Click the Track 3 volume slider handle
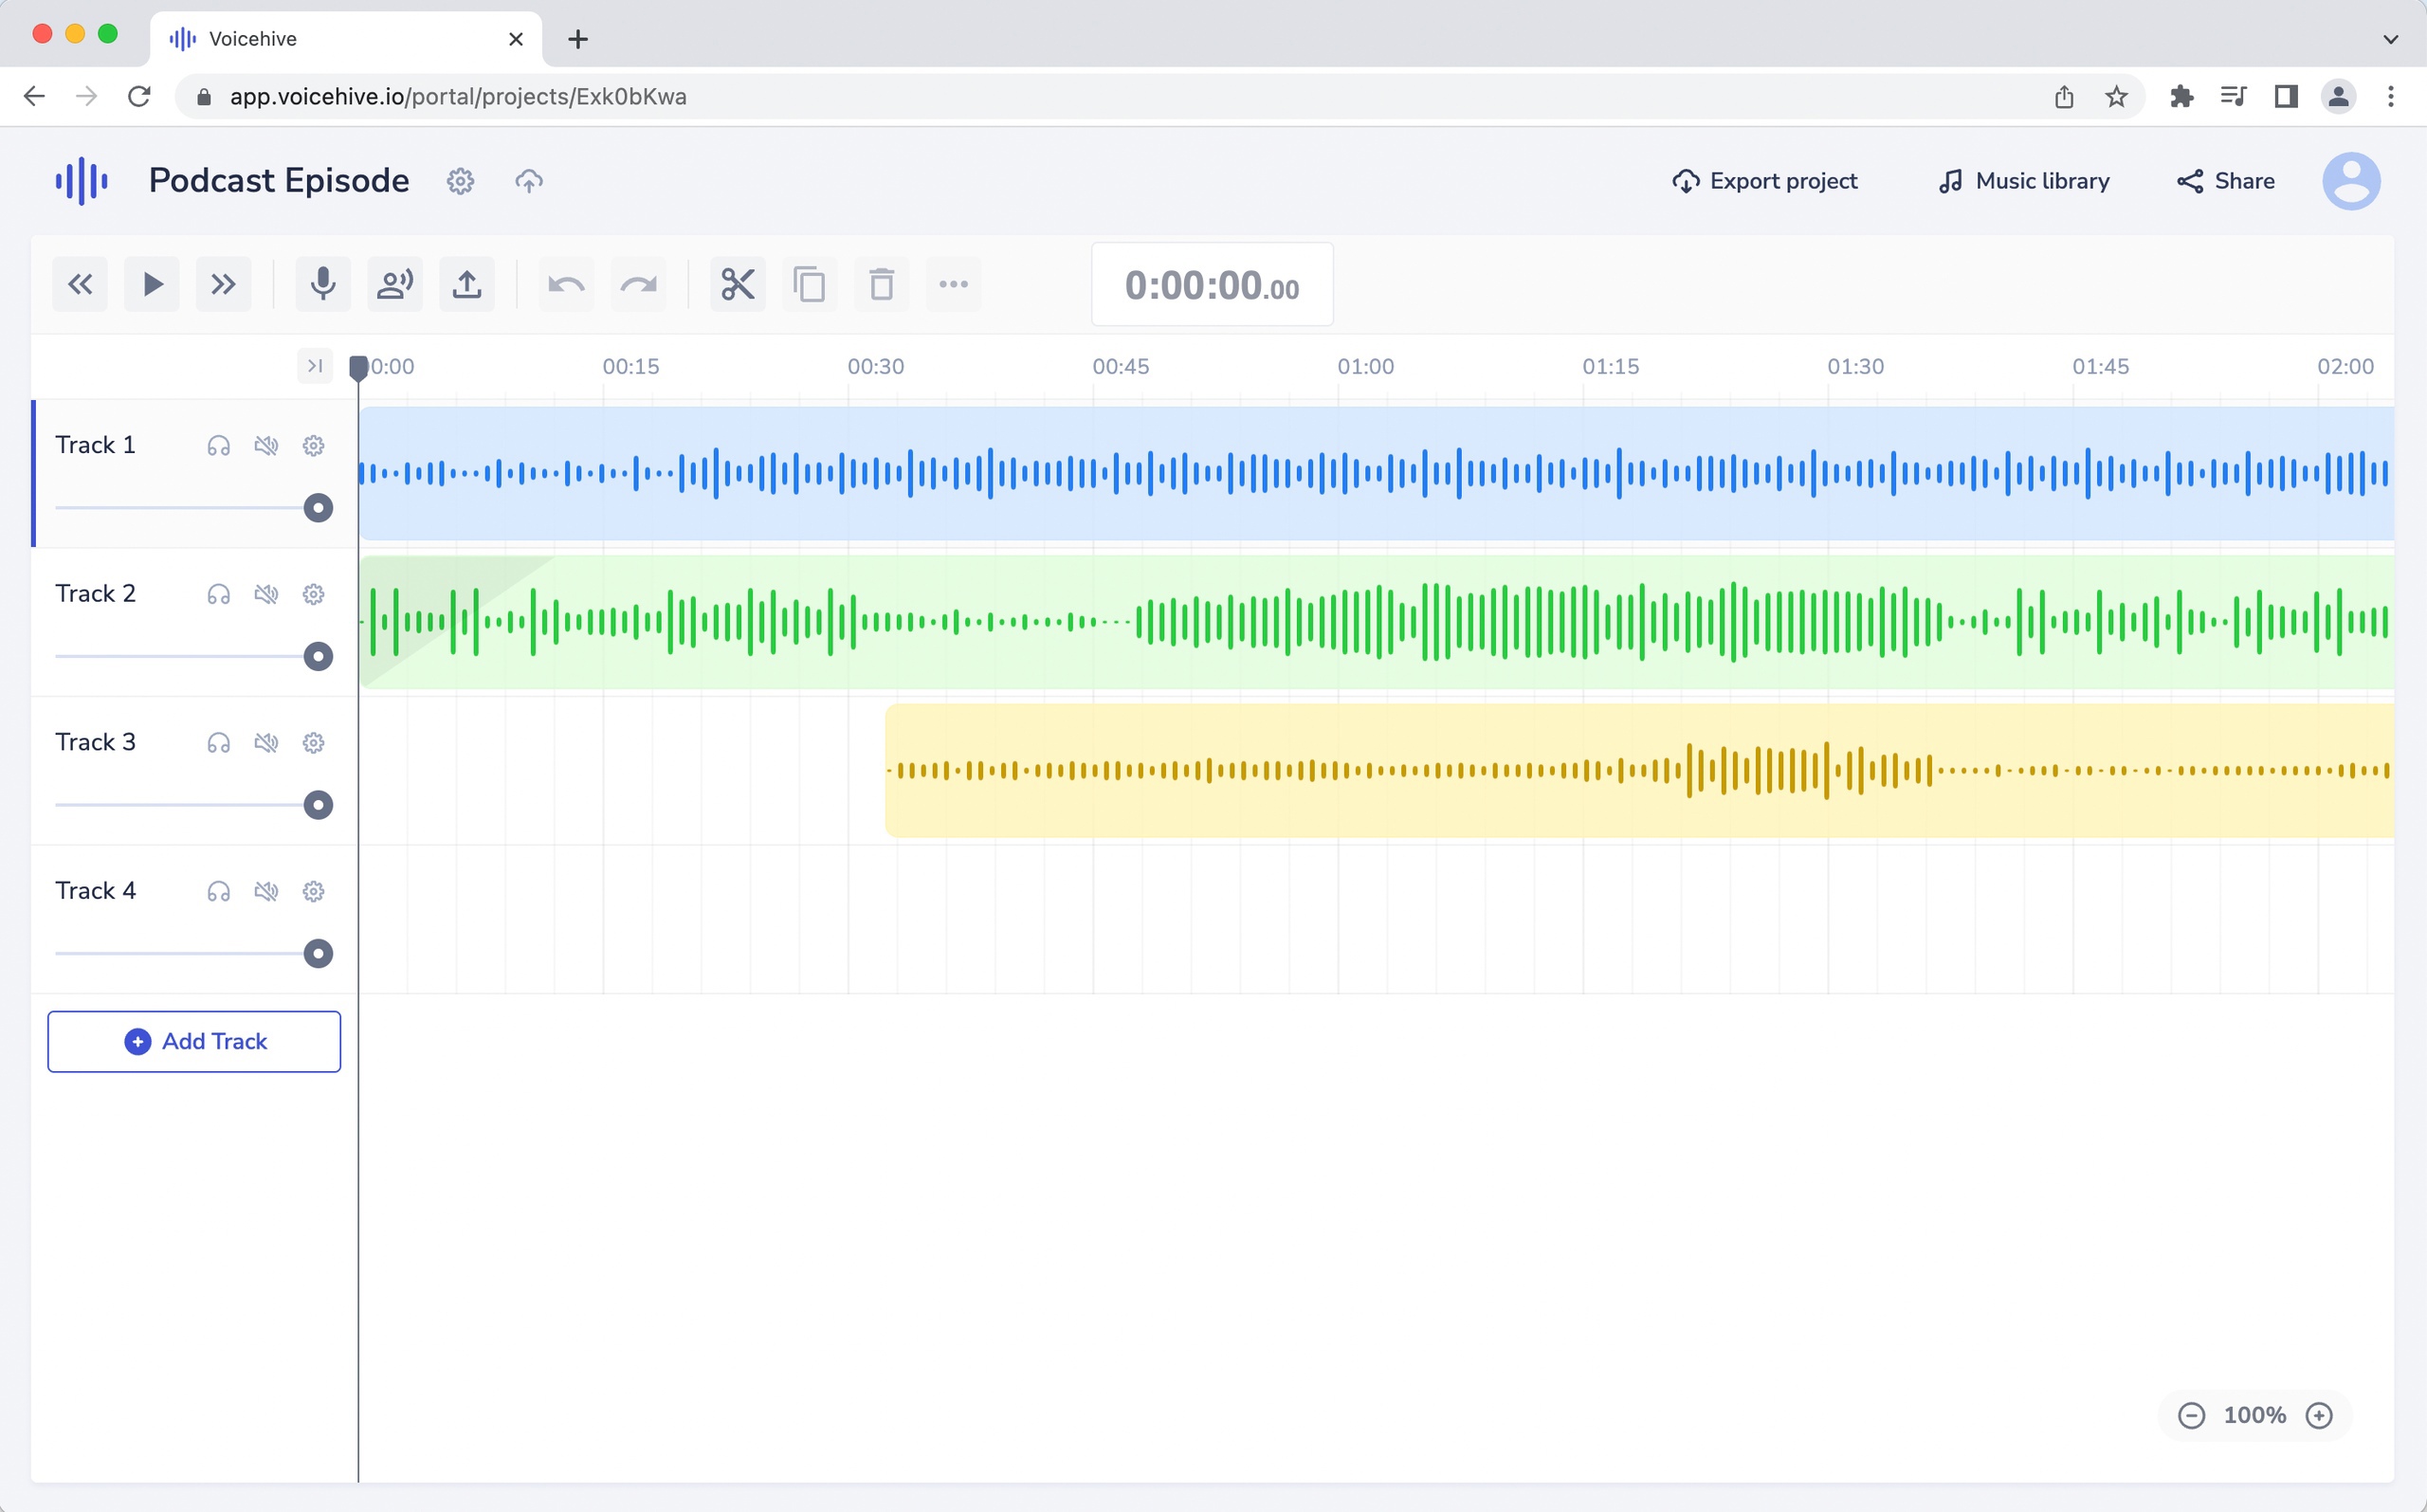The image size is (2427, 1512). point(318,805)
